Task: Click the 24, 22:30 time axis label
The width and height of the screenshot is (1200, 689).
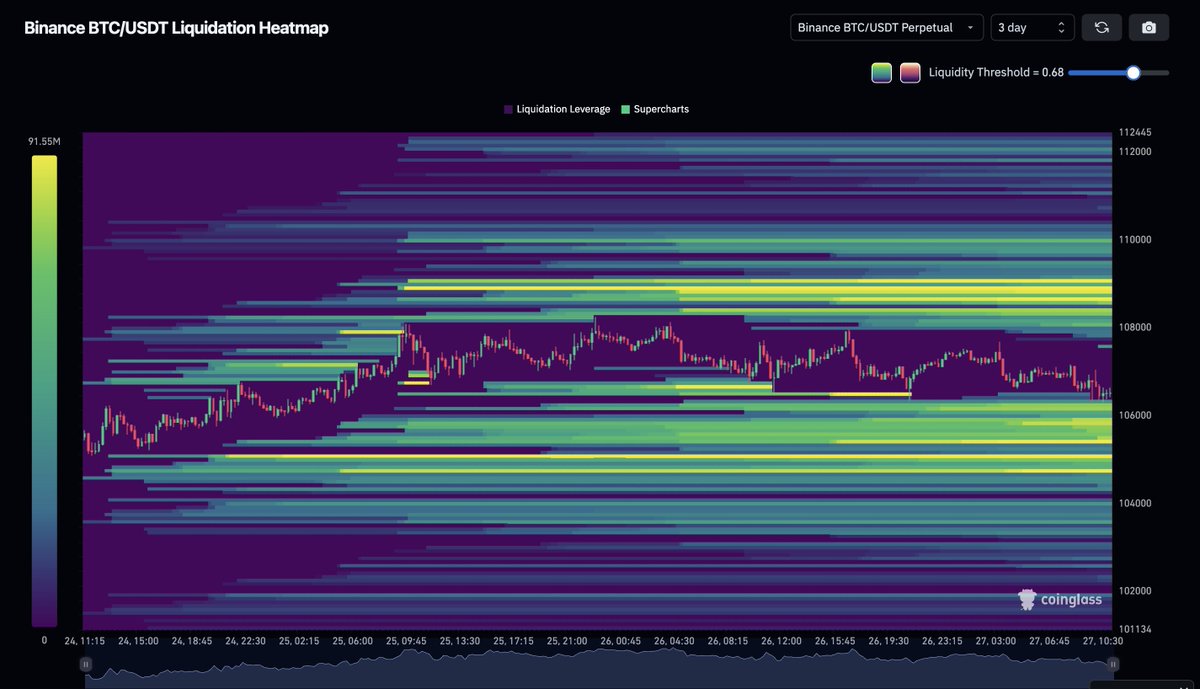Action: [x=247, y=641]
